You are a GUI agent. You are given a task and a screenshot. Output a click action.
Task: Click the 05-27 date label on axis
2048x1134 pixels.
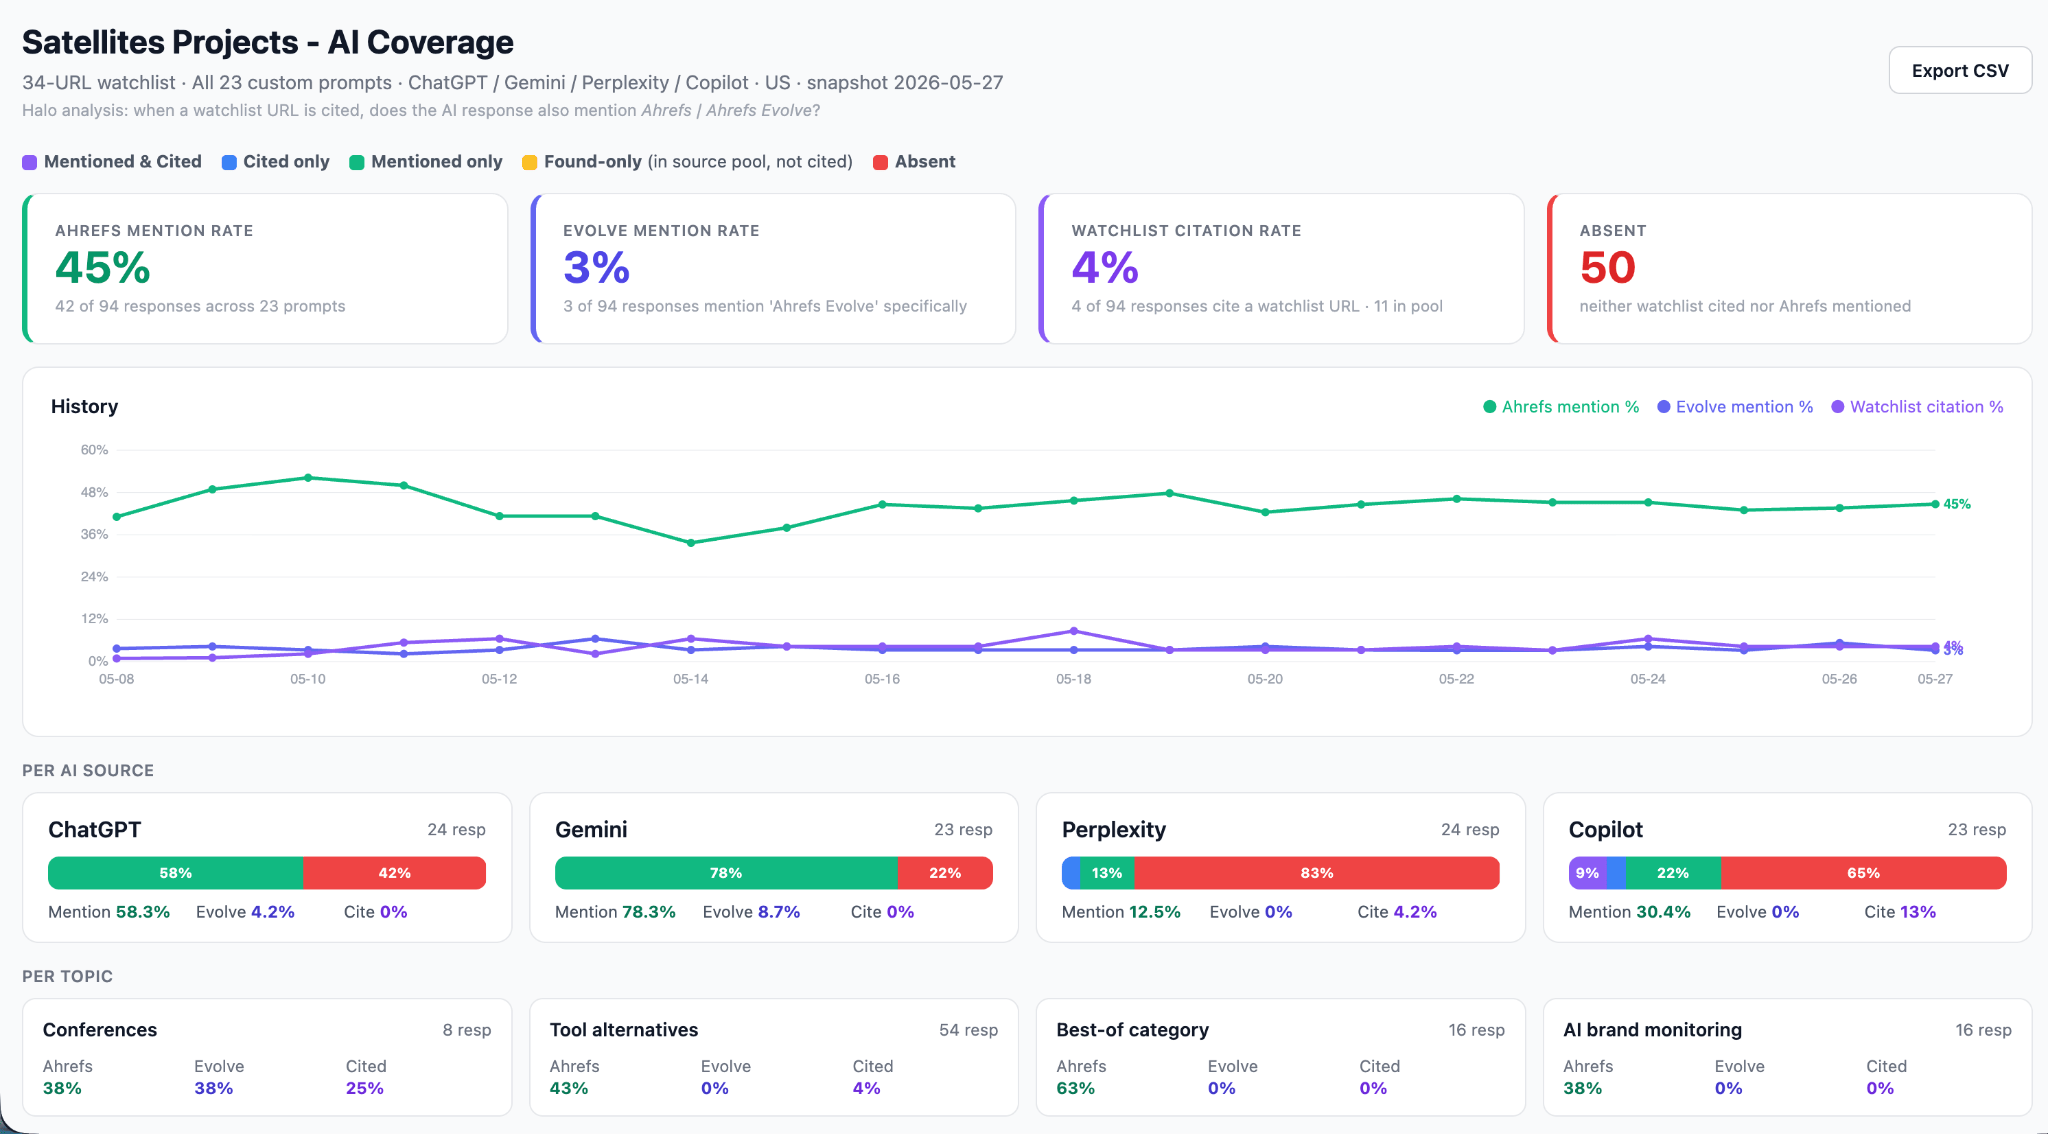point(1935,679)
